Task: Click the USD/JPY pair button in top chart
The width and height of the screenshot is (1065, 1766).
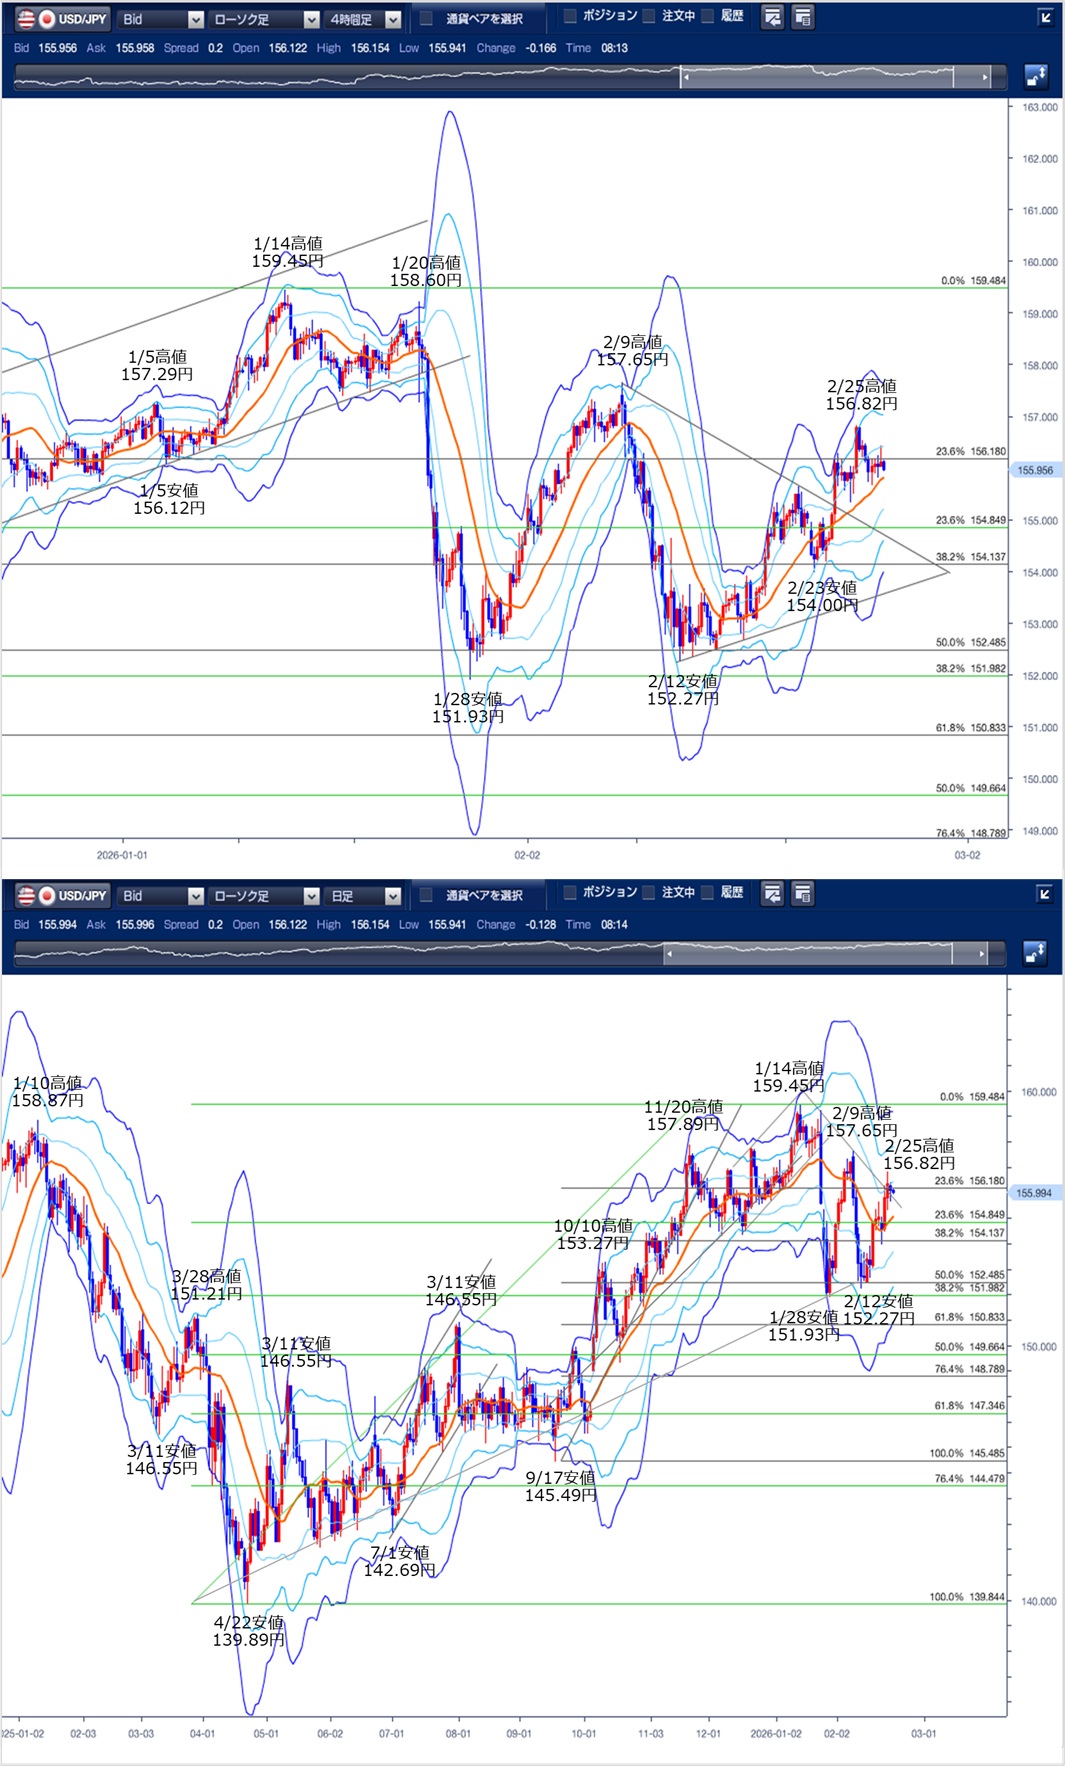Action: (62, 19)
